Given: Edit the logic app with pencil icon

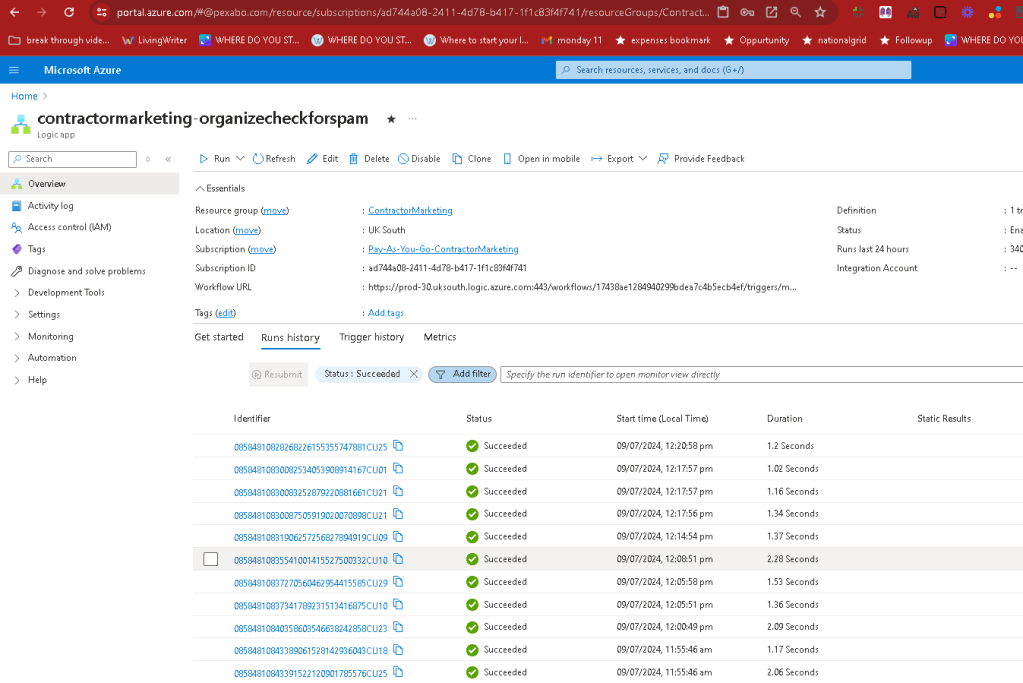Looking at the screenshot, I should [x=322, y=159].
